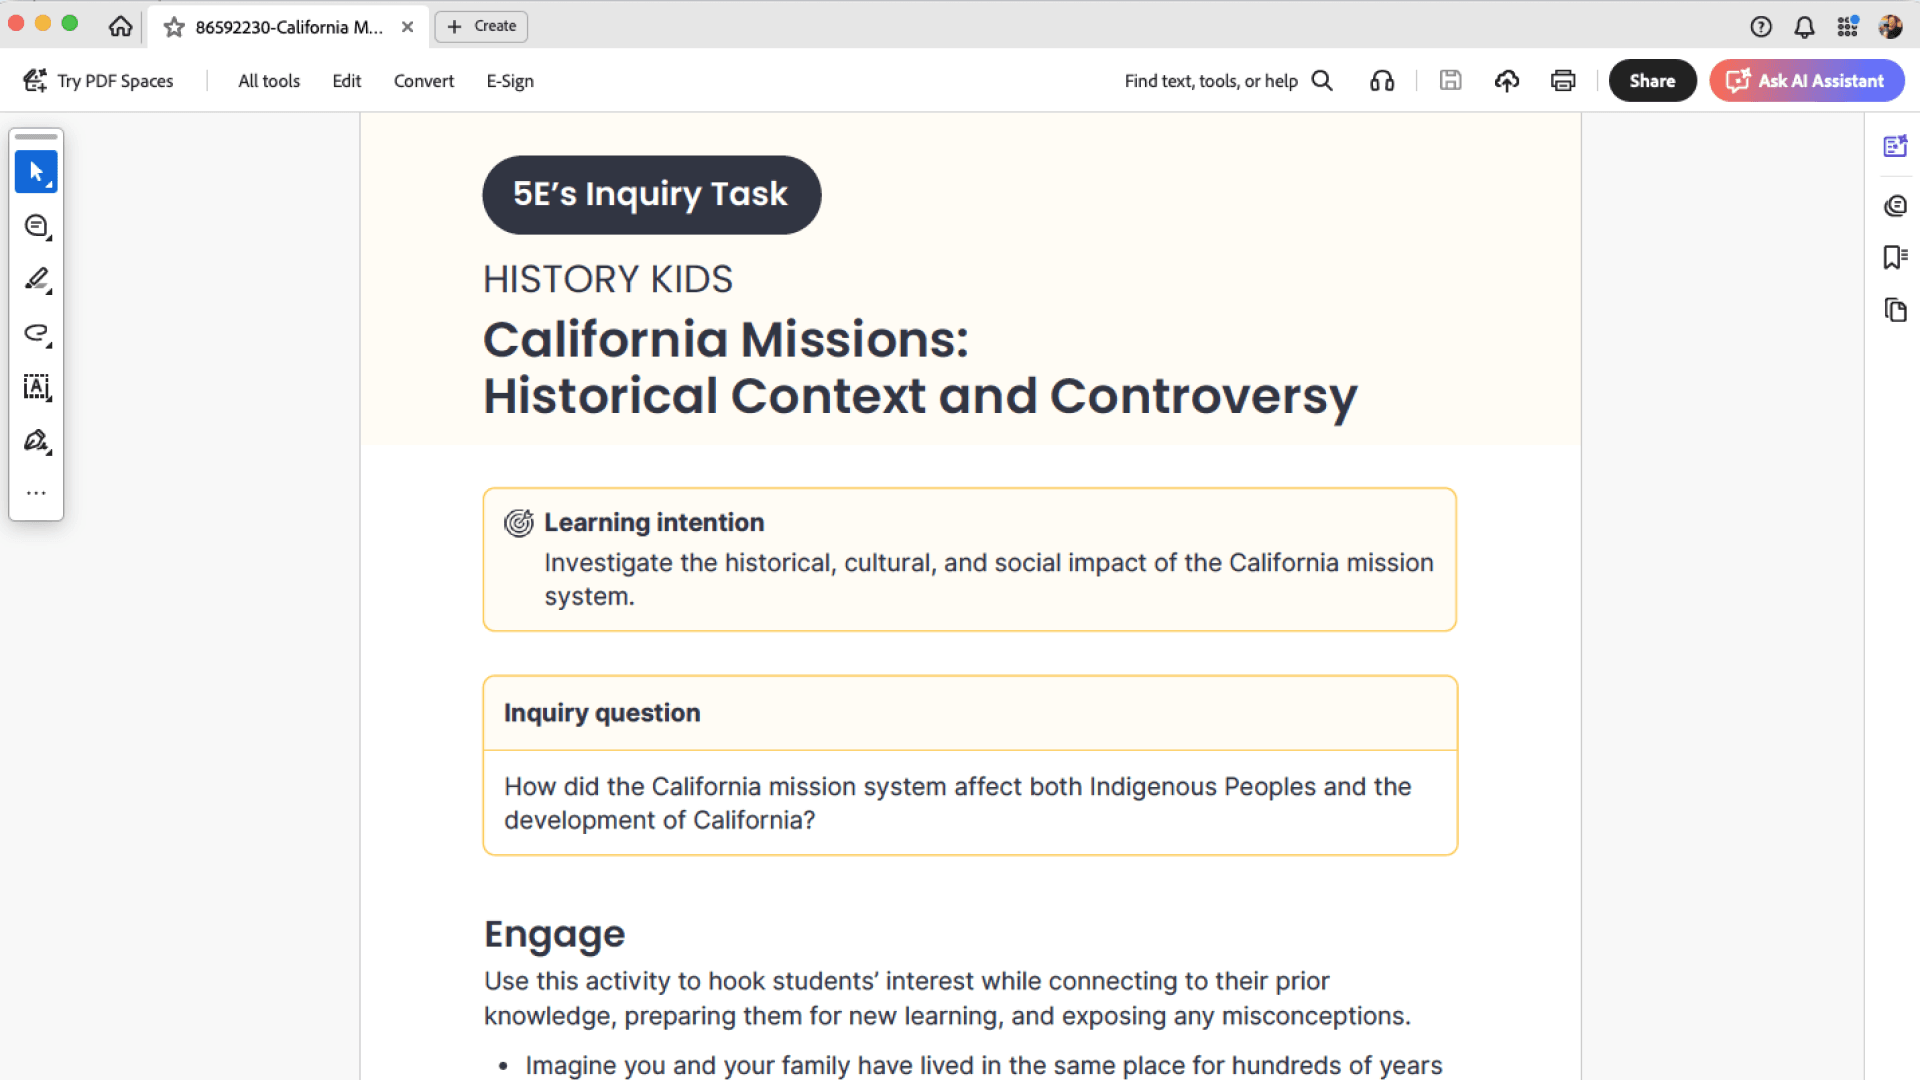This screenshot has height=1080, width=1920.
Task: Show the Comments panel on the right
Action: pyautogui.click(x=1896, y=206)
